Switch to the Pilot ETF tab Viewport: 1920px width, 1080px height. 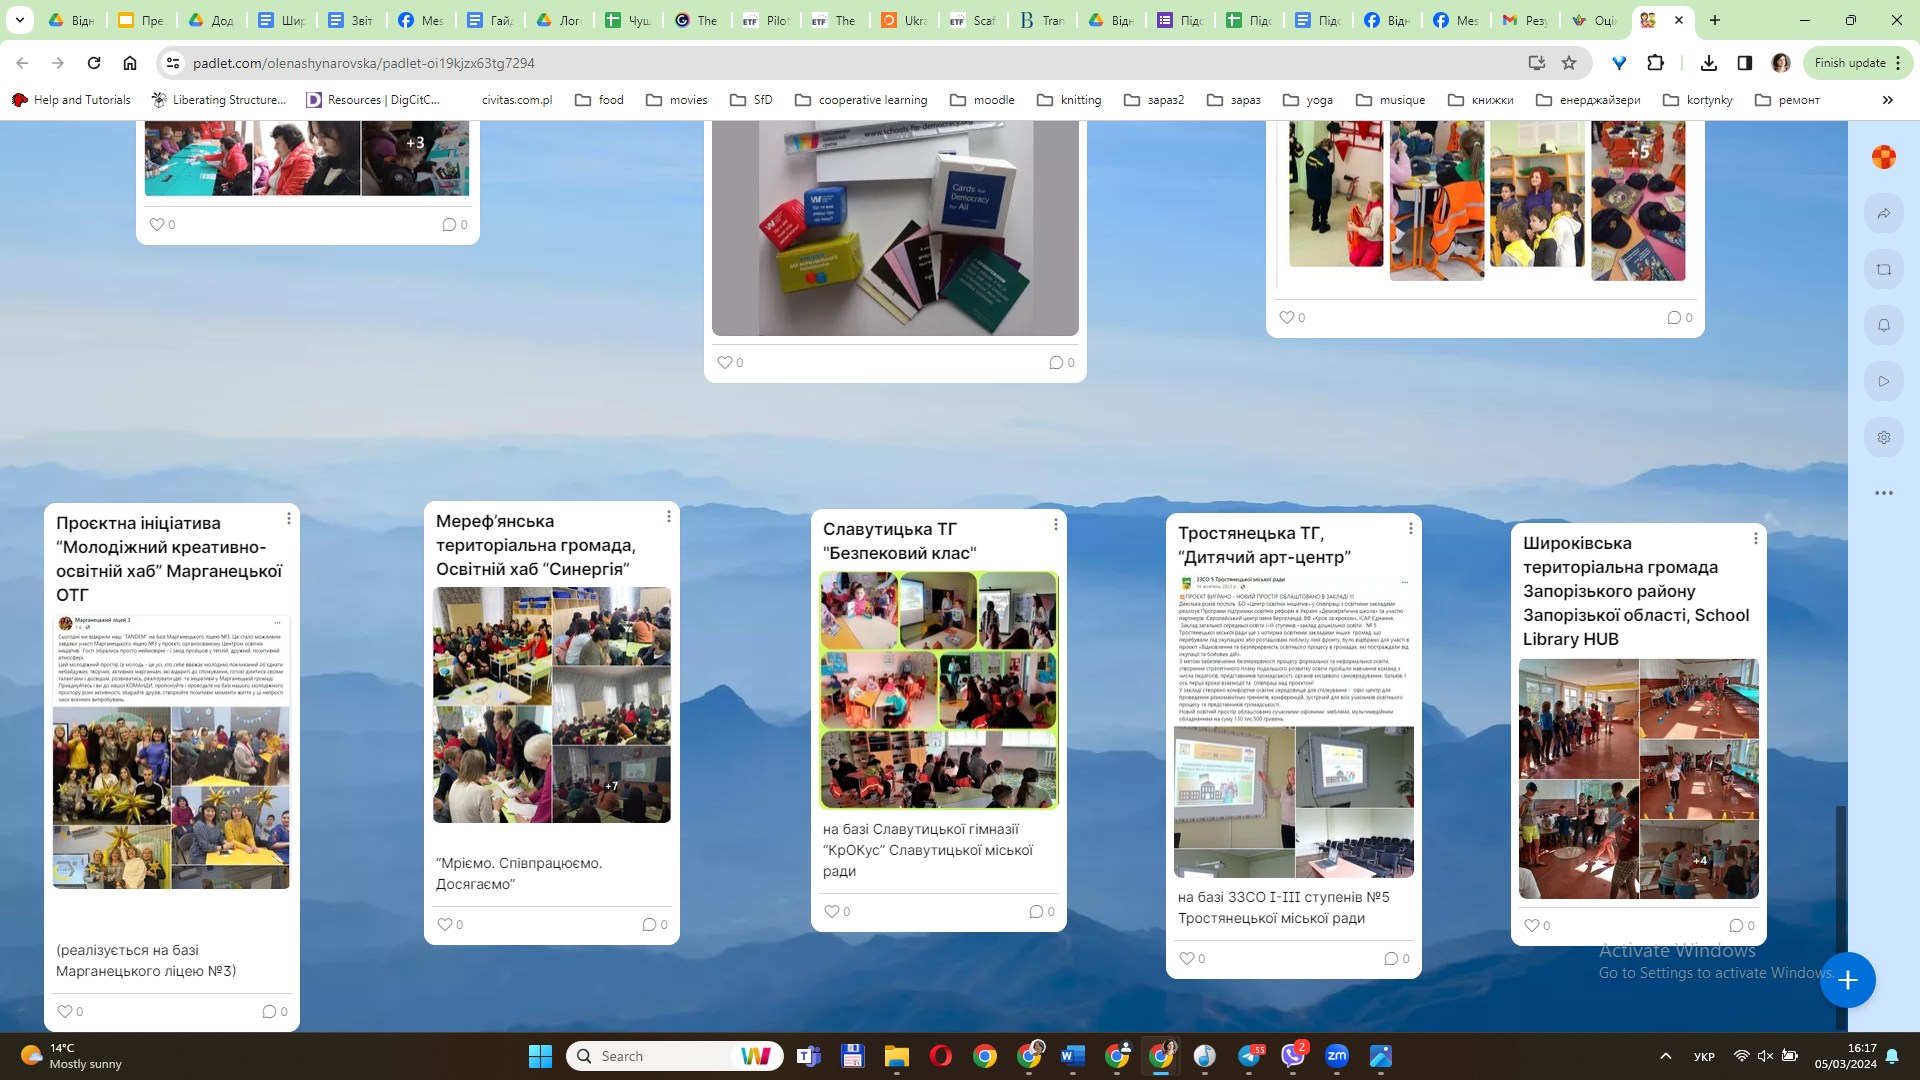pos(766,20)
